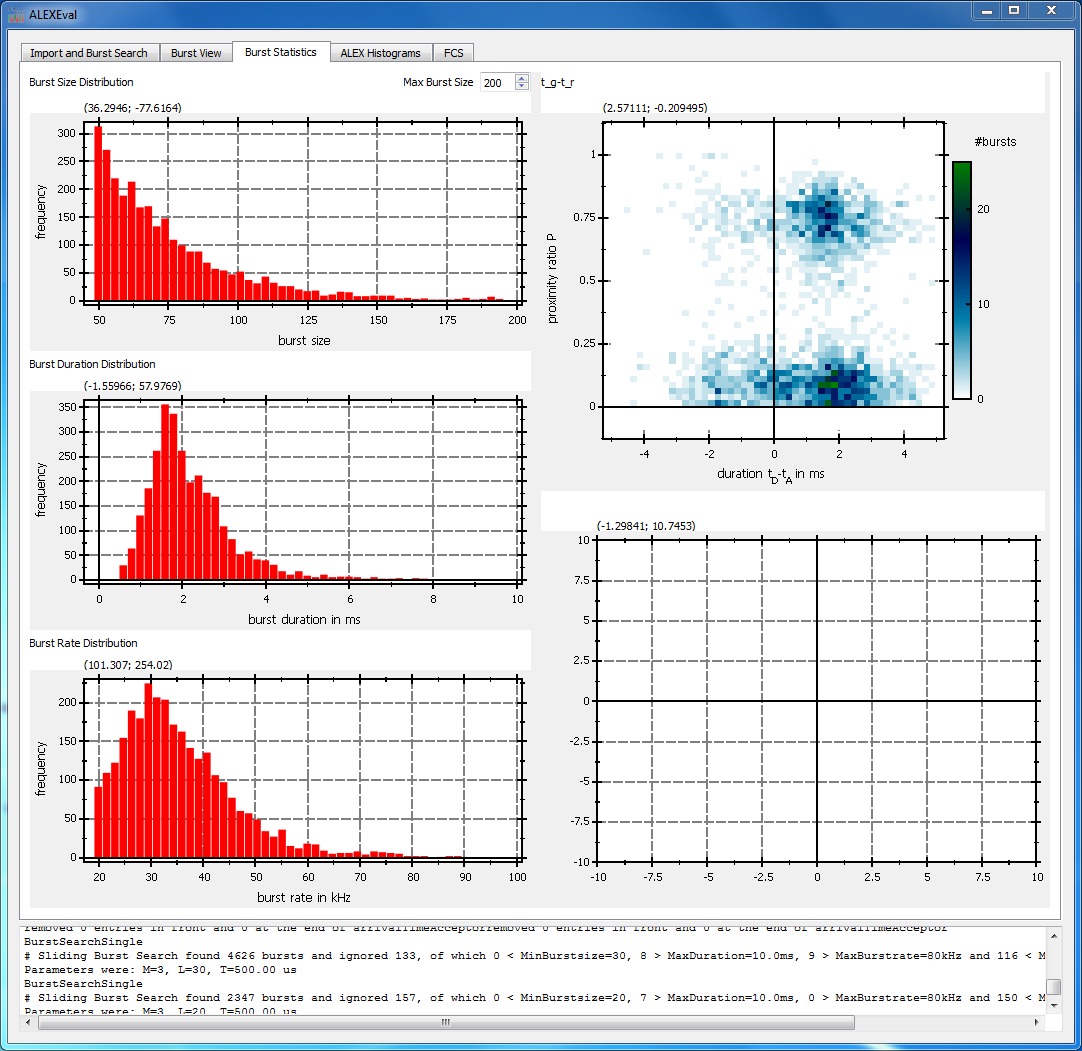Click inside the burst rate histogram plot

point(304,769)
